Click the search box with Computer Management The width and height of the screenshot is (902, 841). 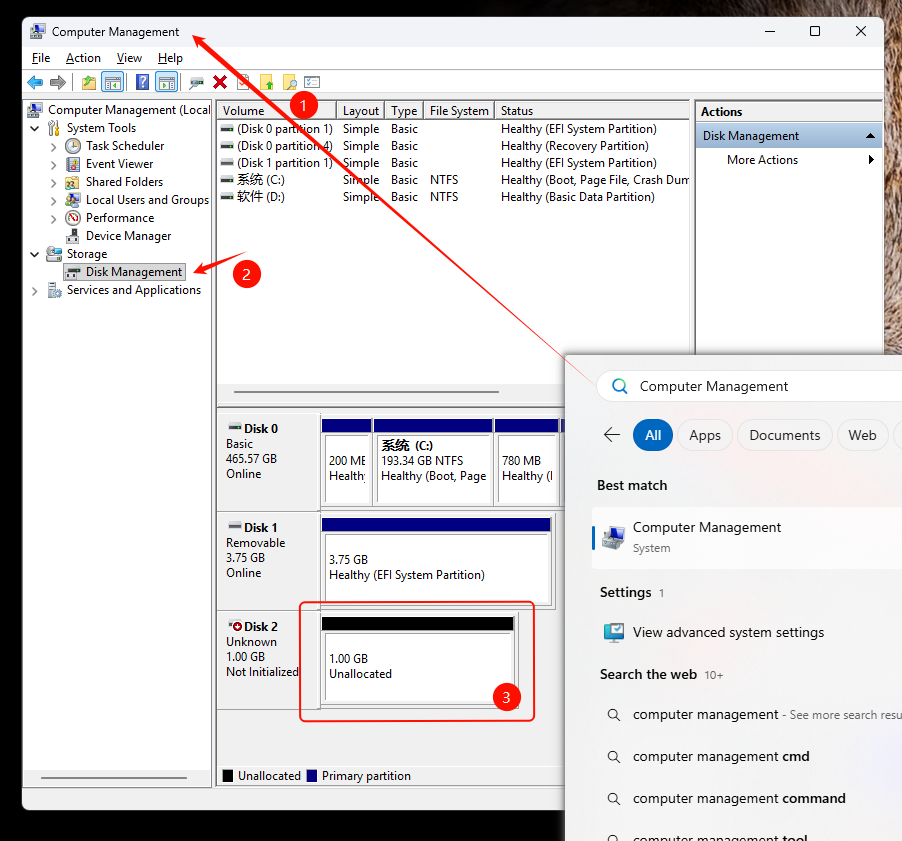coord(750,386)
